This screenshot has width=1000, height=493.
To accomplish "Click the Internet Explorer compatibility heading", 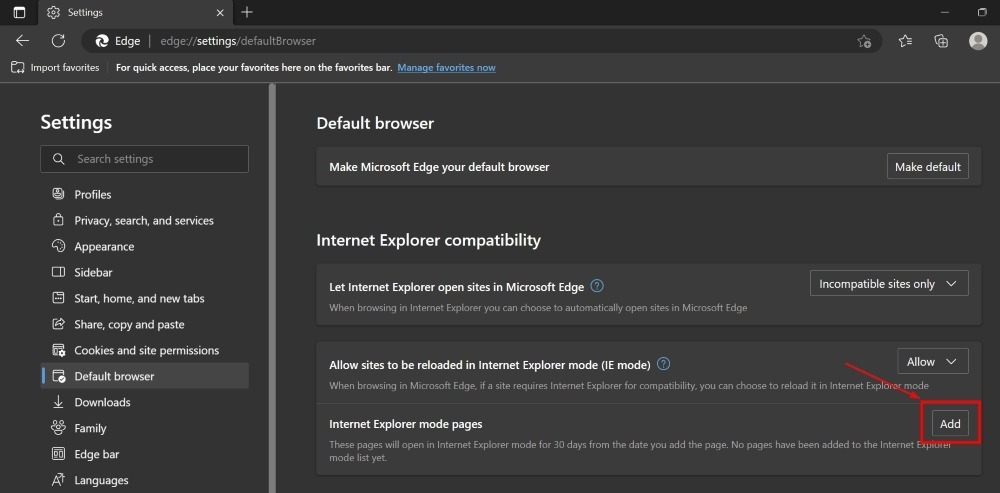I will (x=429, y=240).
